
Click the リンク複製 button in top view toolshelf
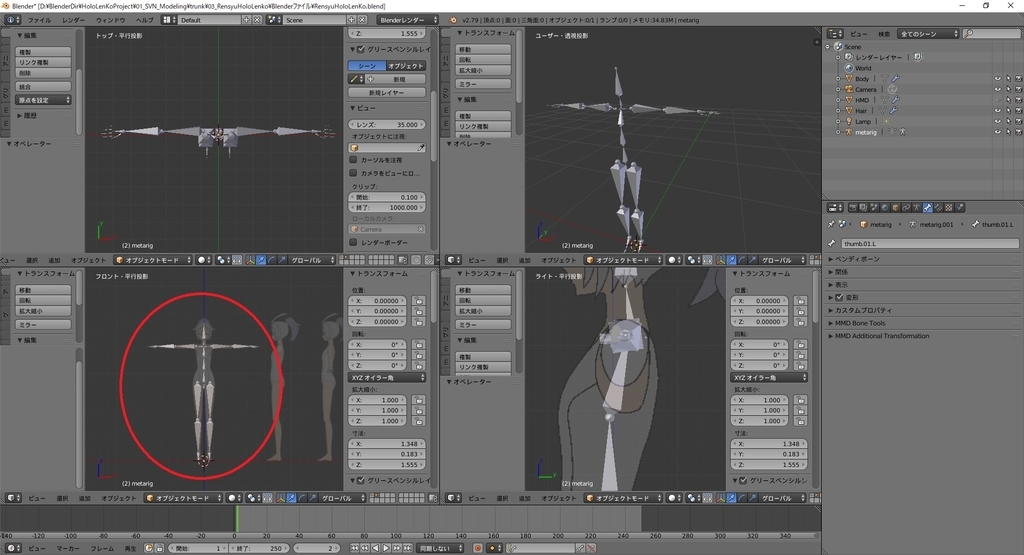[x=43, y=62]
